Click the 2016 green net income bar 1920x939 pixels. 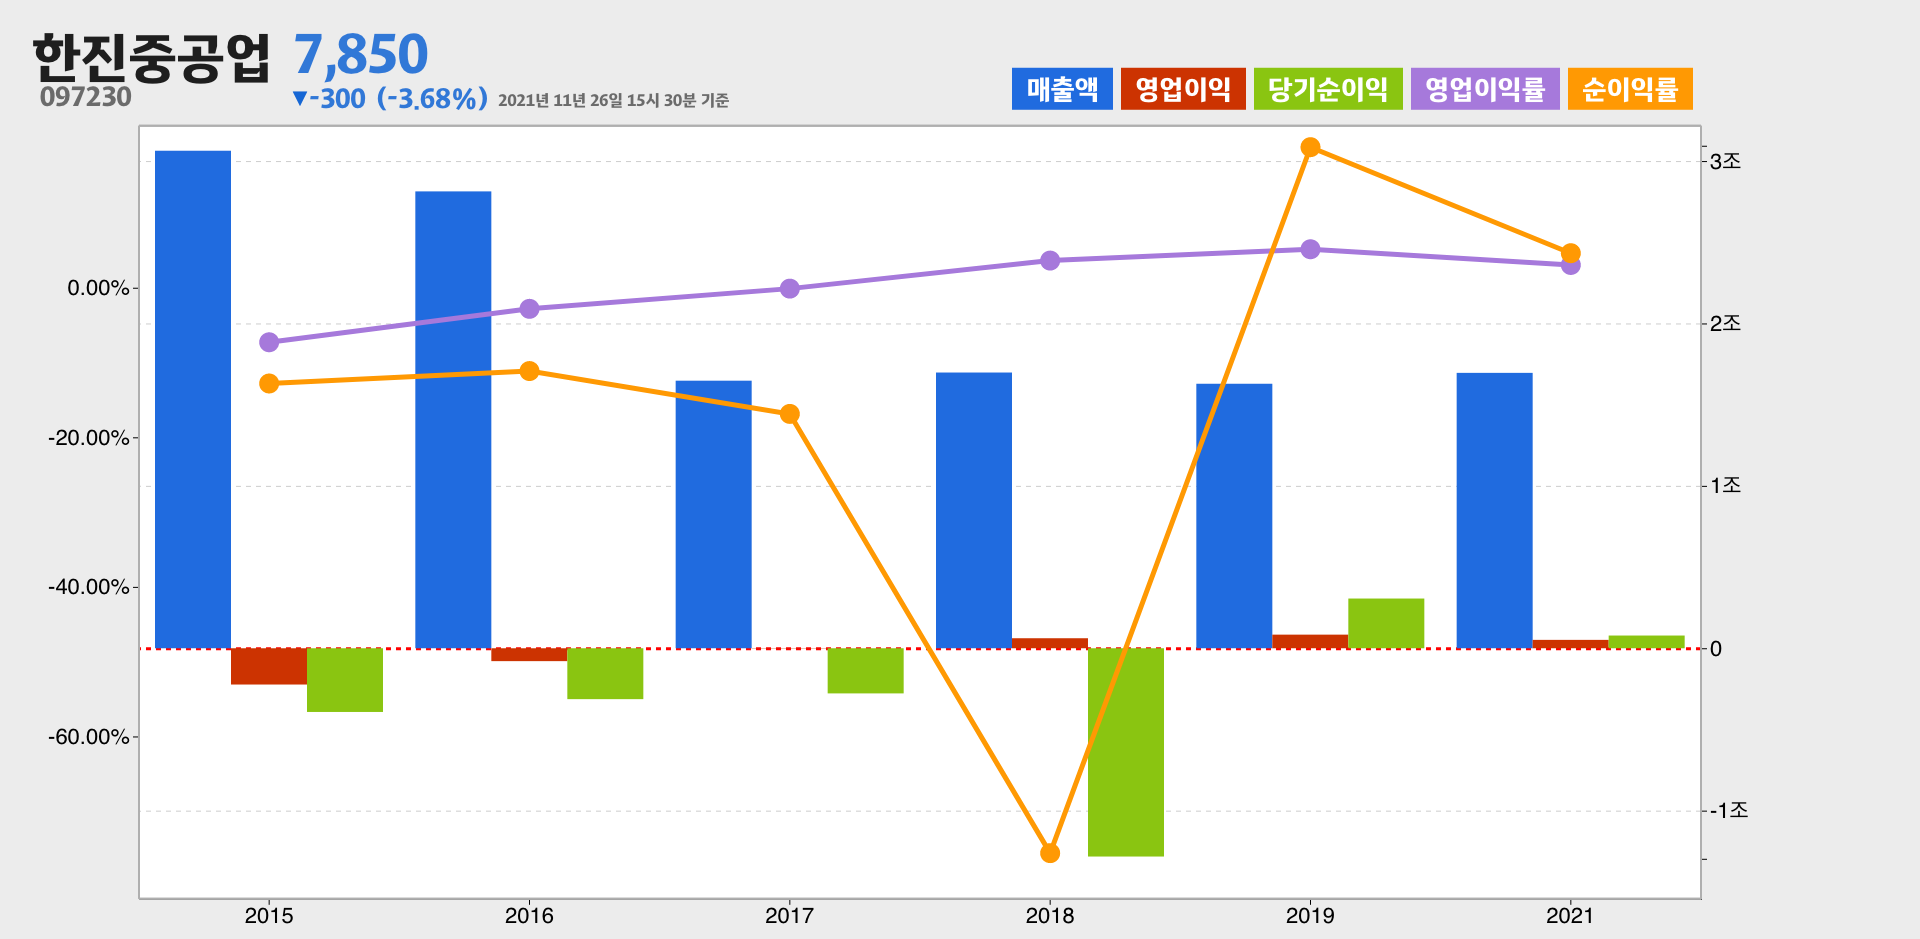pos(605,674)
